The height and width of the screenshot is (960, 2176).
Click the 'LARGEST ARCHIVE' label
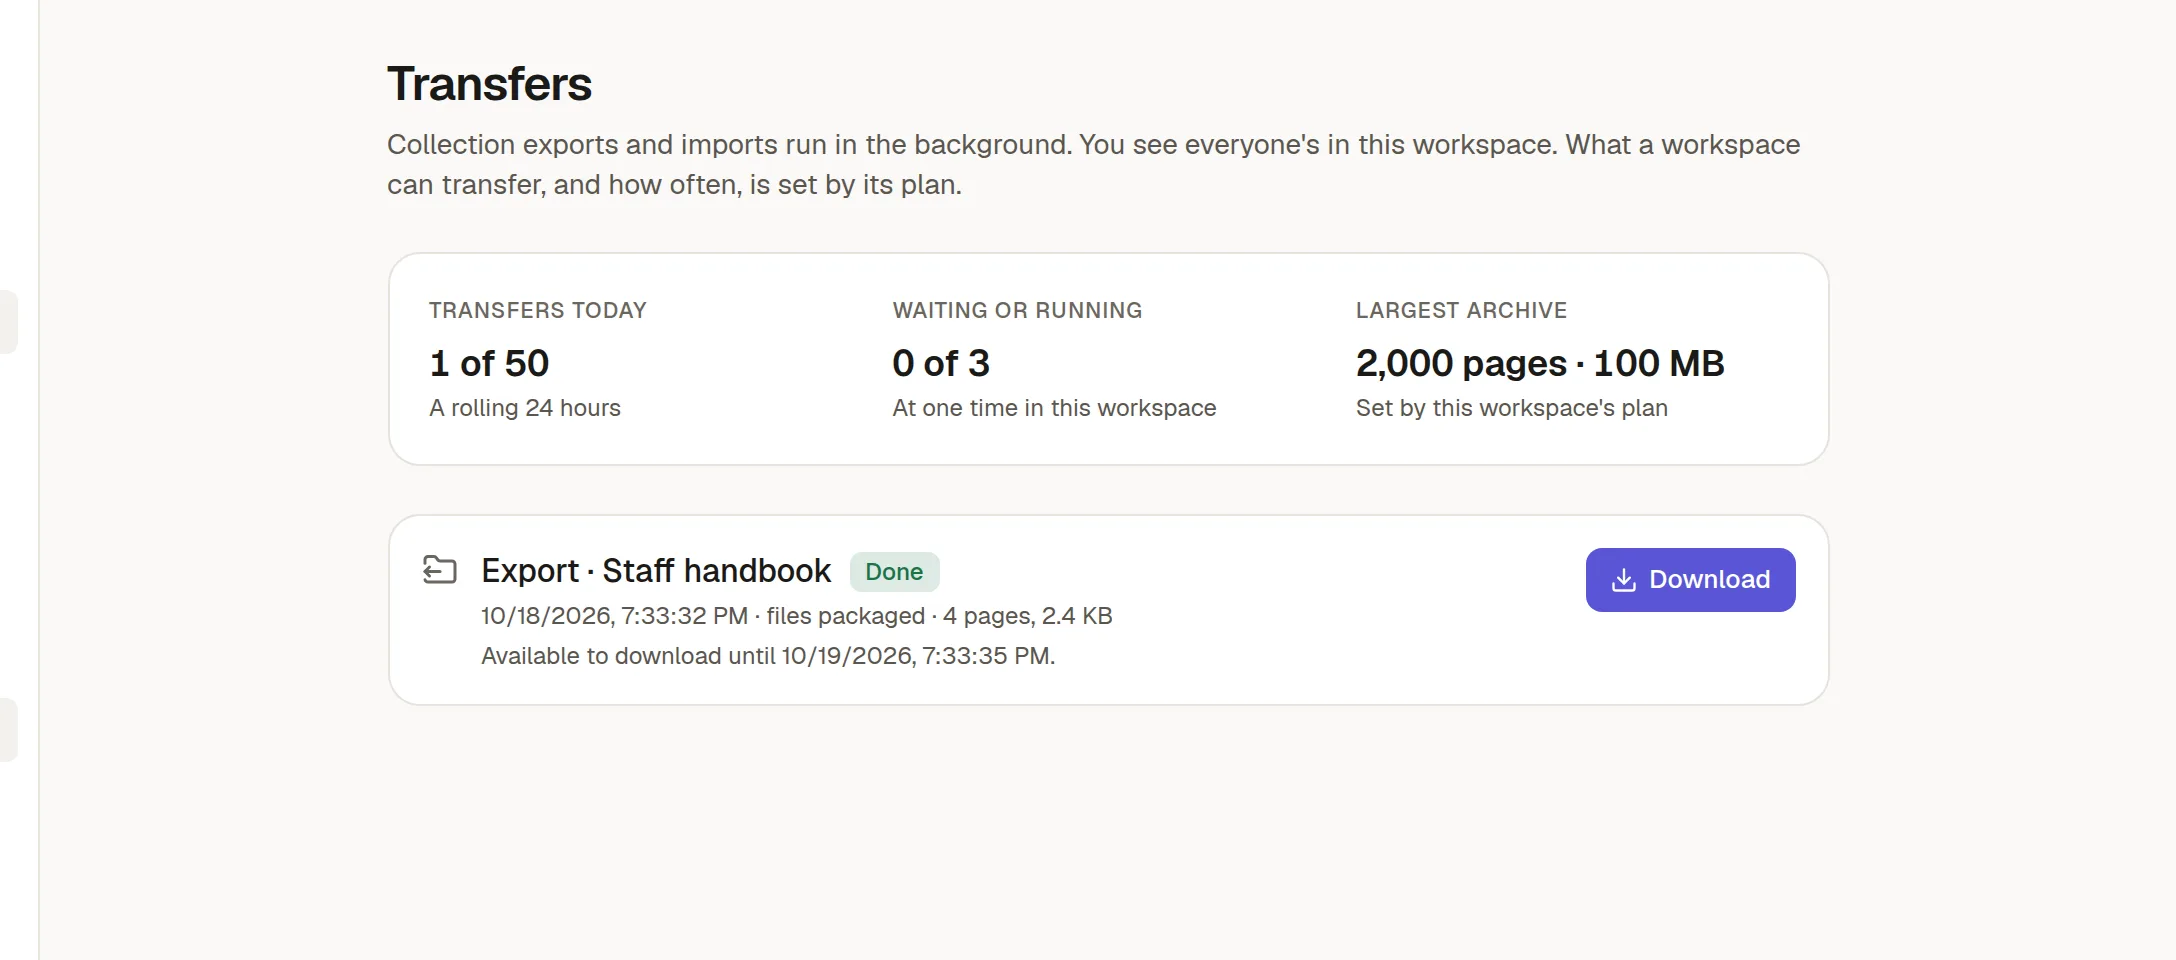point(1461,310)
